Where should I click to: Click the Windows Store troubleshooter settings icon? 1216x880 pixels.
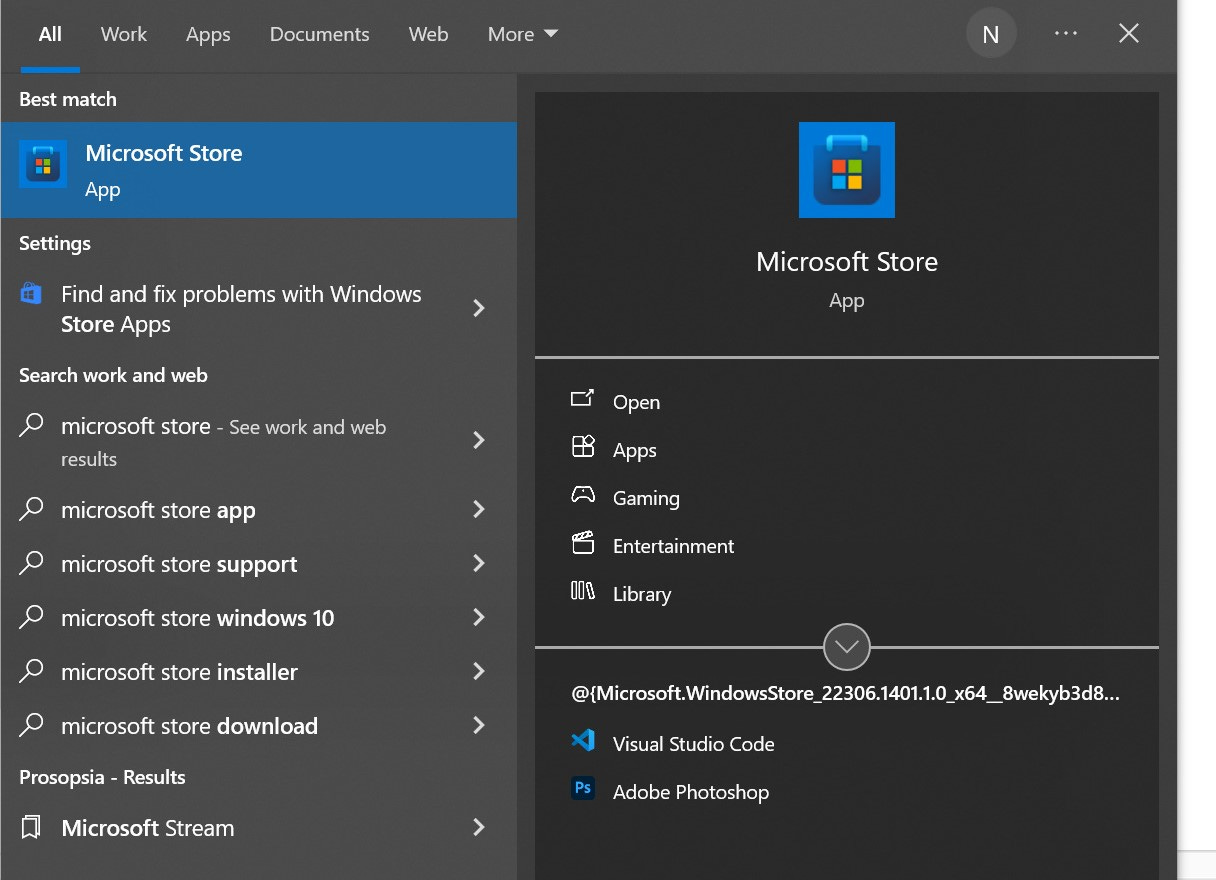[31, 294]
